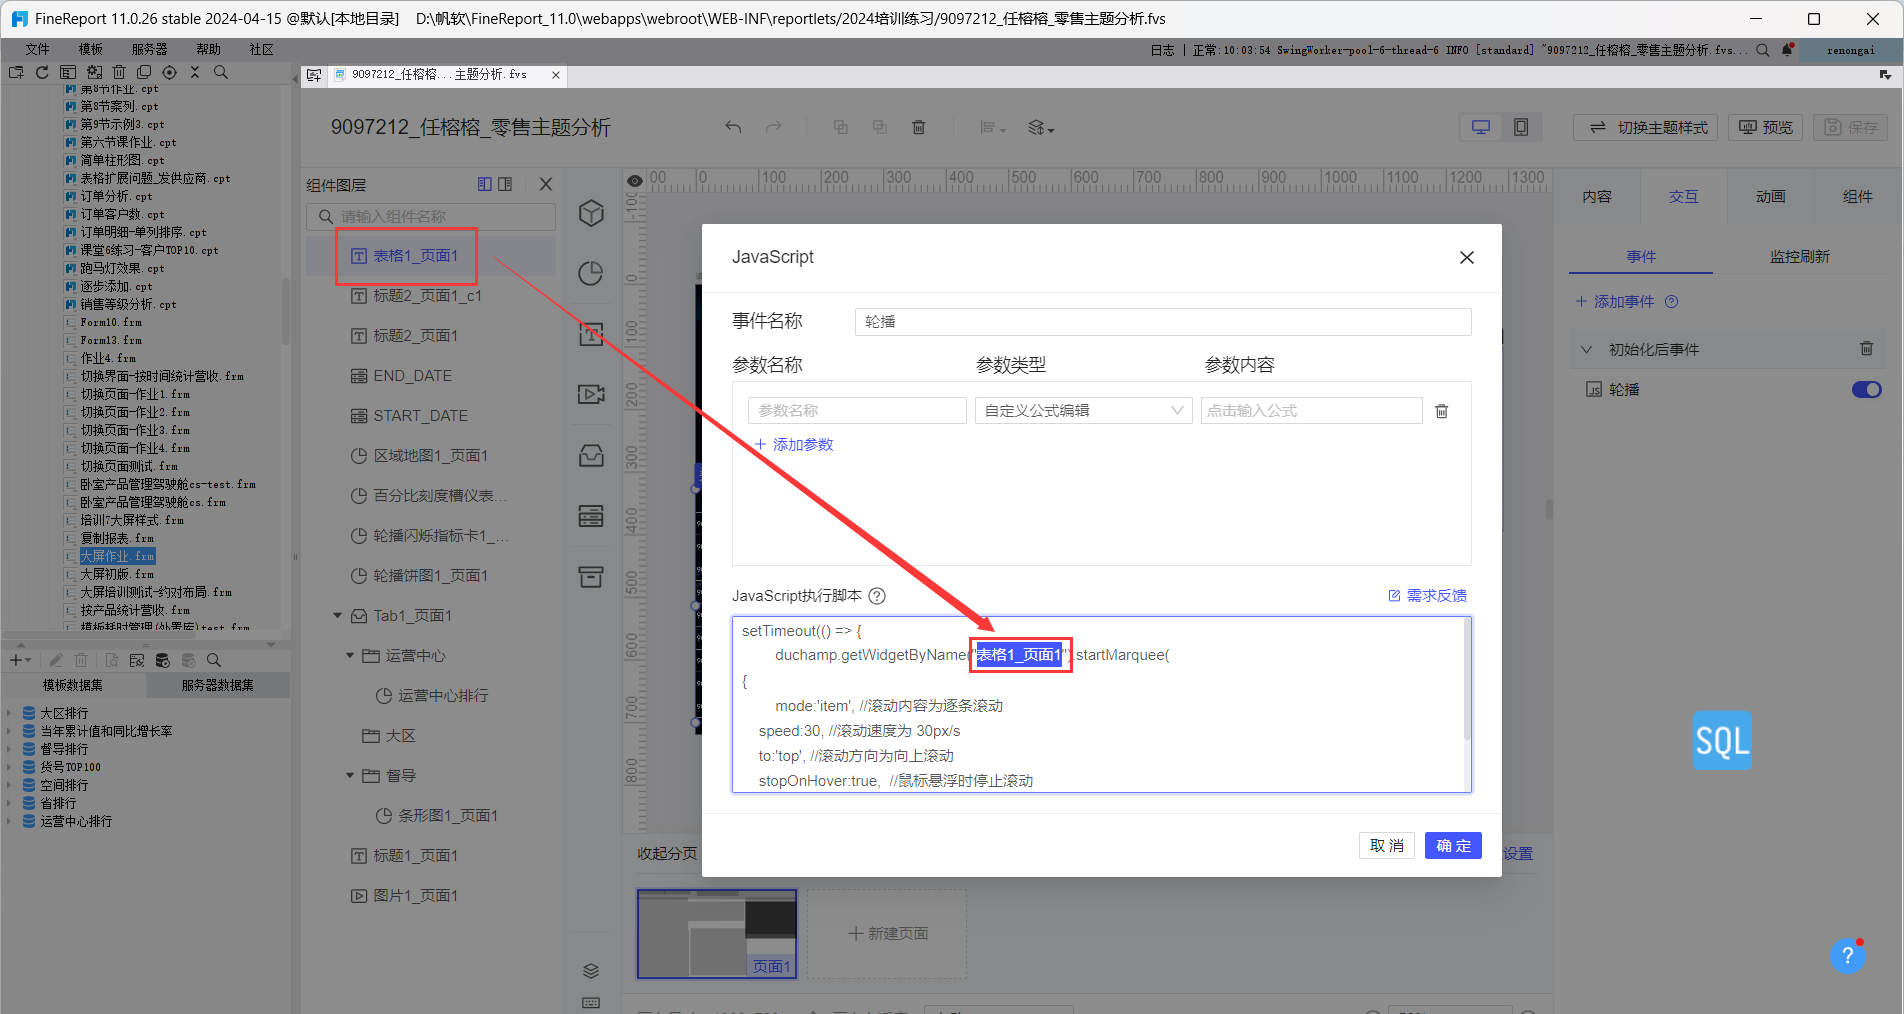This screenshot has height=1014, width=1904.
Task: Collapse the 运营中心 layer folder
Action: coord(350,656)
